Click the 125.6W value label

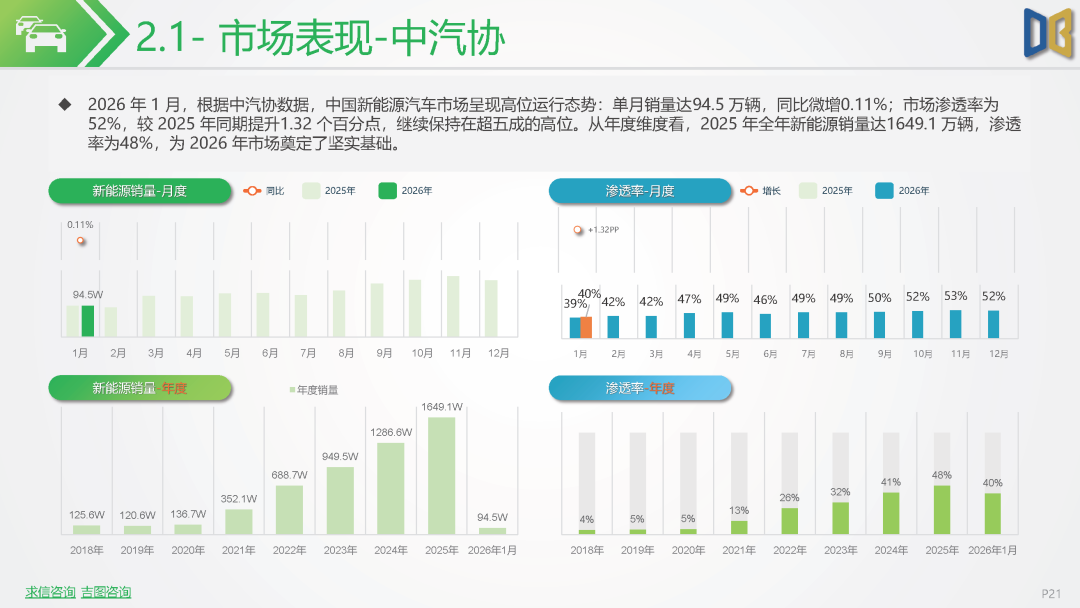click(87, 515)
